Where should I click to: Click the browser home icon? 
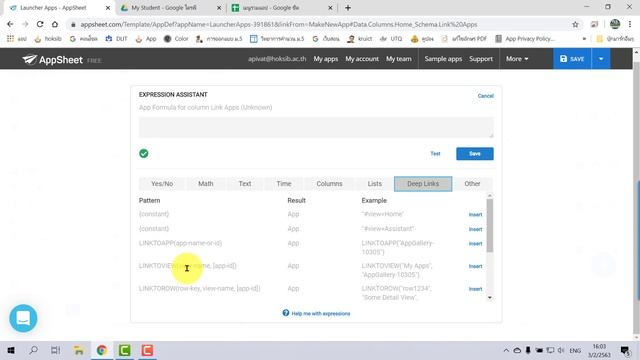click(55, 24)
